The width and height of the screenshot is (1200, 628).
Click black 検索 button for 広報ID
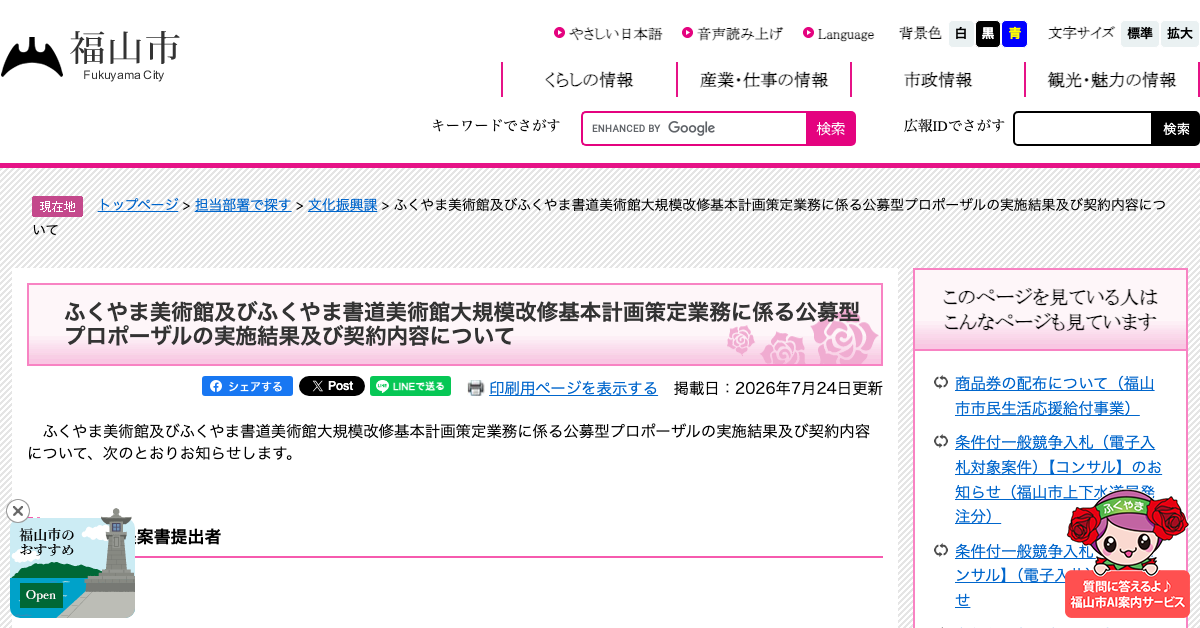point(1176,128)
